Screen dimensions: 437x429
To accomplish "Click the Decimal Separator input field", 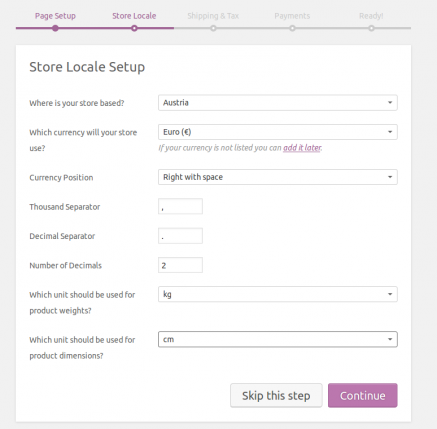I will (180, 236).
